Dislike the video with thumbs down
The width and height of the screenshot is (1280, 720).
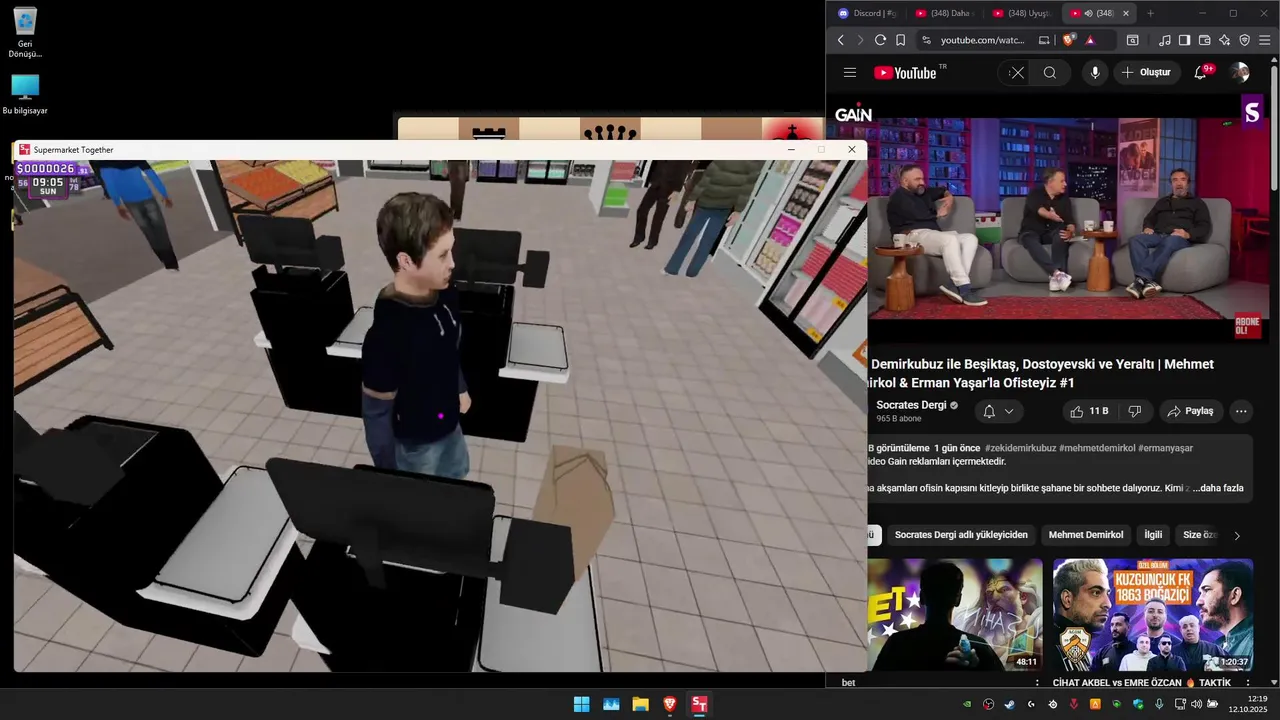[1135, 411]
